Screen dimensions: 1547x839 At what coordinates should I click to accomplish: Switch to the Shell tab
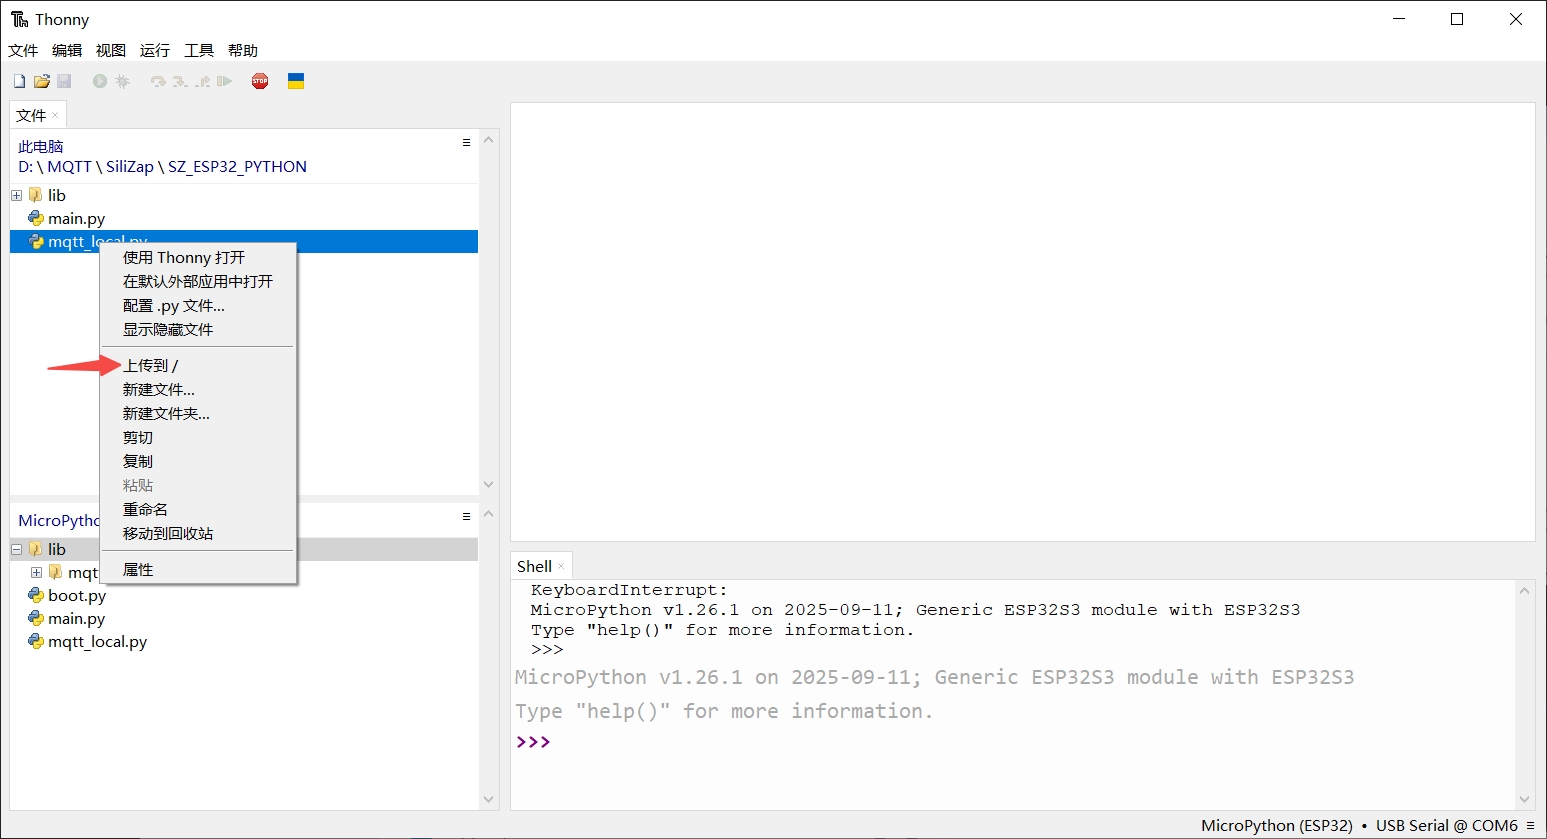(533, 566)
